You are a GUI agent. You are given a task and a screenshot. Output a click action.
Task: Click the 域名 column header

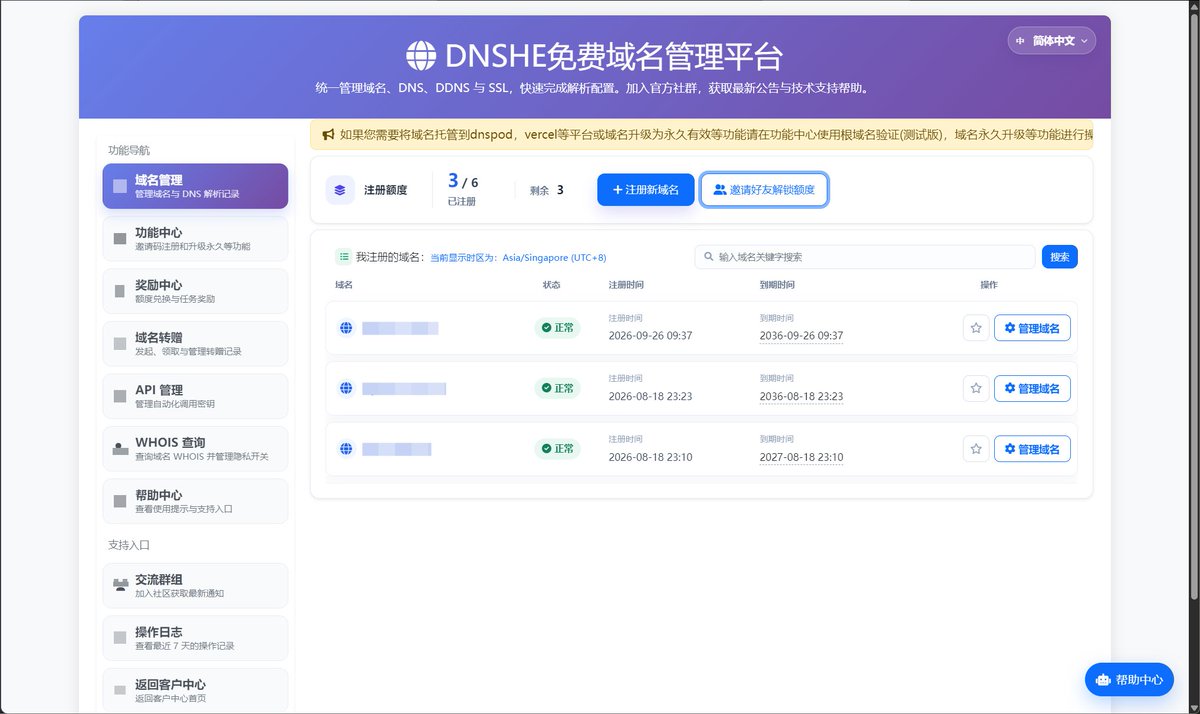pyautogui.click(x=344, y=285)
